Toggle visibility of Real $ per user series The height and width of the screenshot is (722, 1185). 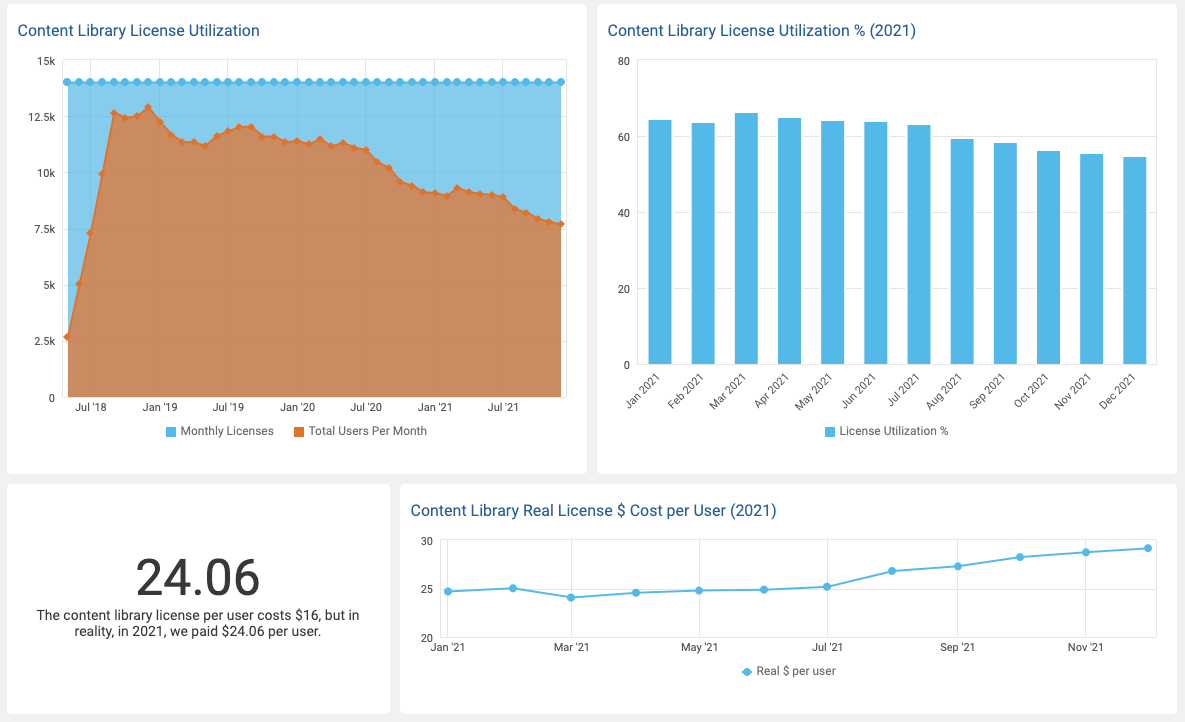point(749,670)
